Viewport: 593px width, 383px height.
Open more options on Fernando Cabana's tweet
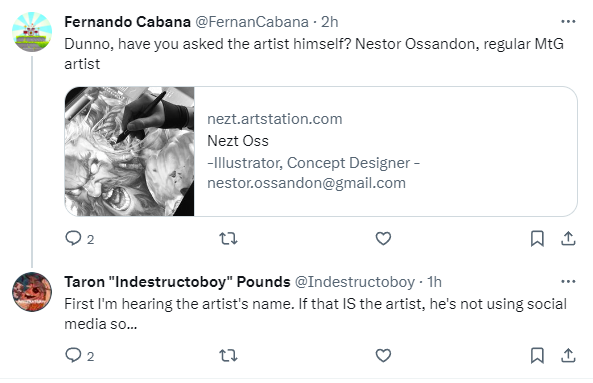(x=568, y=22)
